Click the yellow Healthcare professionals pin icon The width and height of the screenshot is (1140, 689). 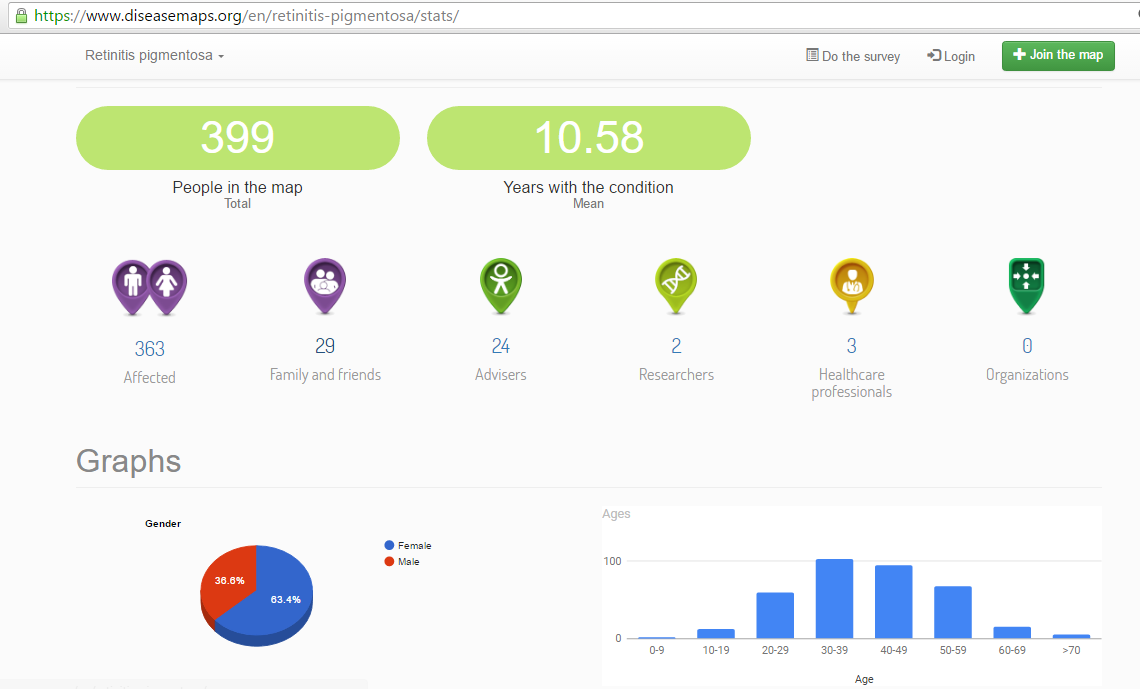852,286
